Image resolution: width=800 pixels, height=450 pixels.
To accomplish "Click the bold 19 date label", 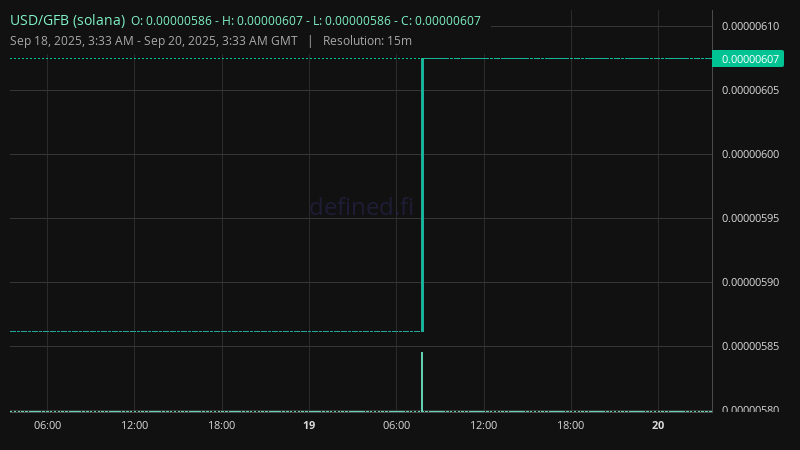I will [309, 426].
